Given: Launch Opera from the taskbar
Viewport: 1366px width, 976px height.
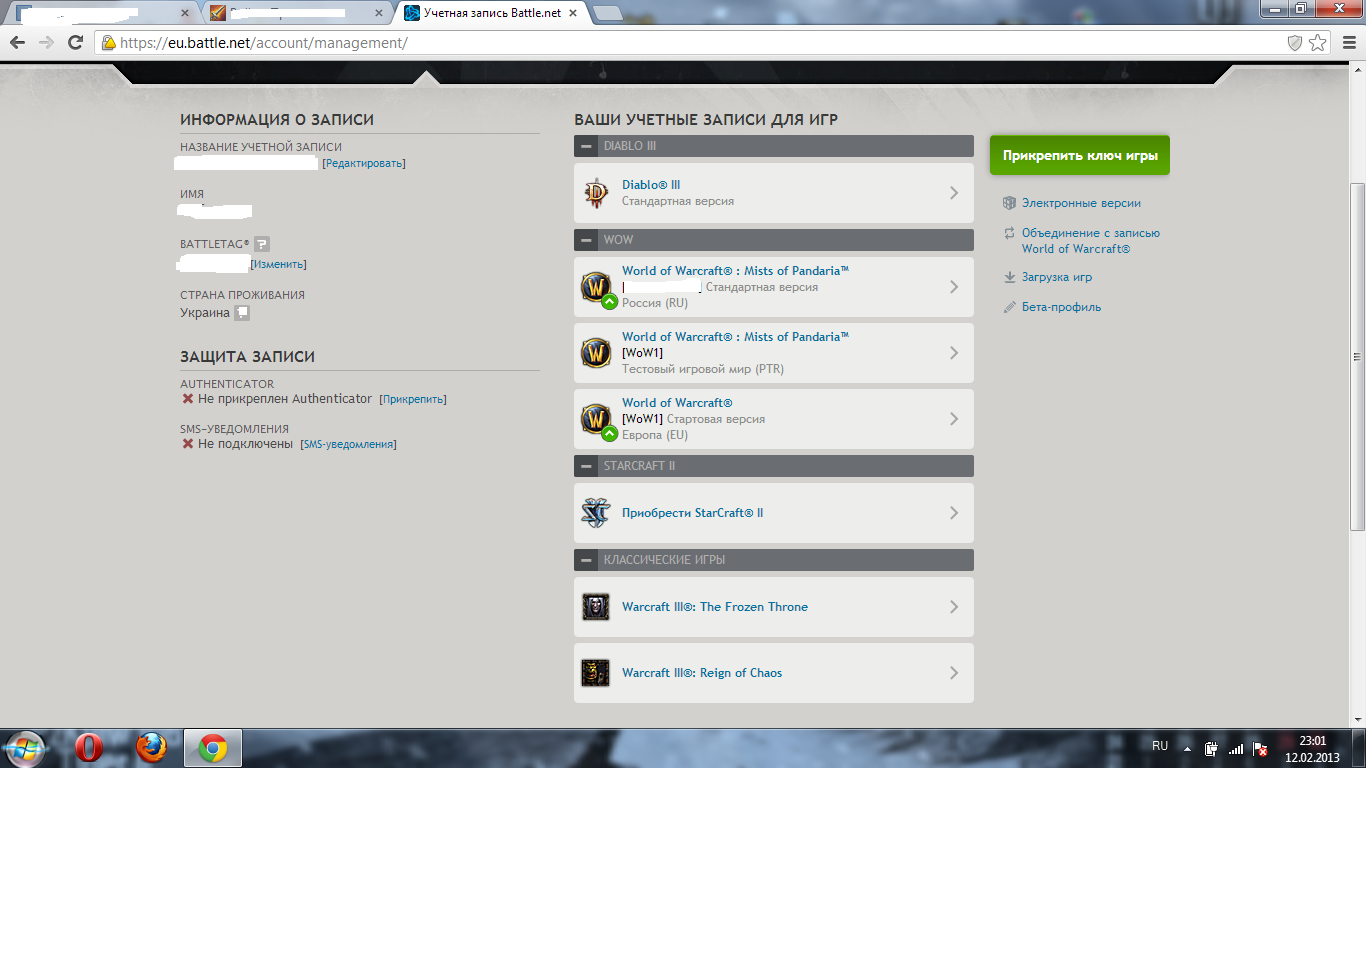Looking at the screenshot, I should [x=89, y=748].
